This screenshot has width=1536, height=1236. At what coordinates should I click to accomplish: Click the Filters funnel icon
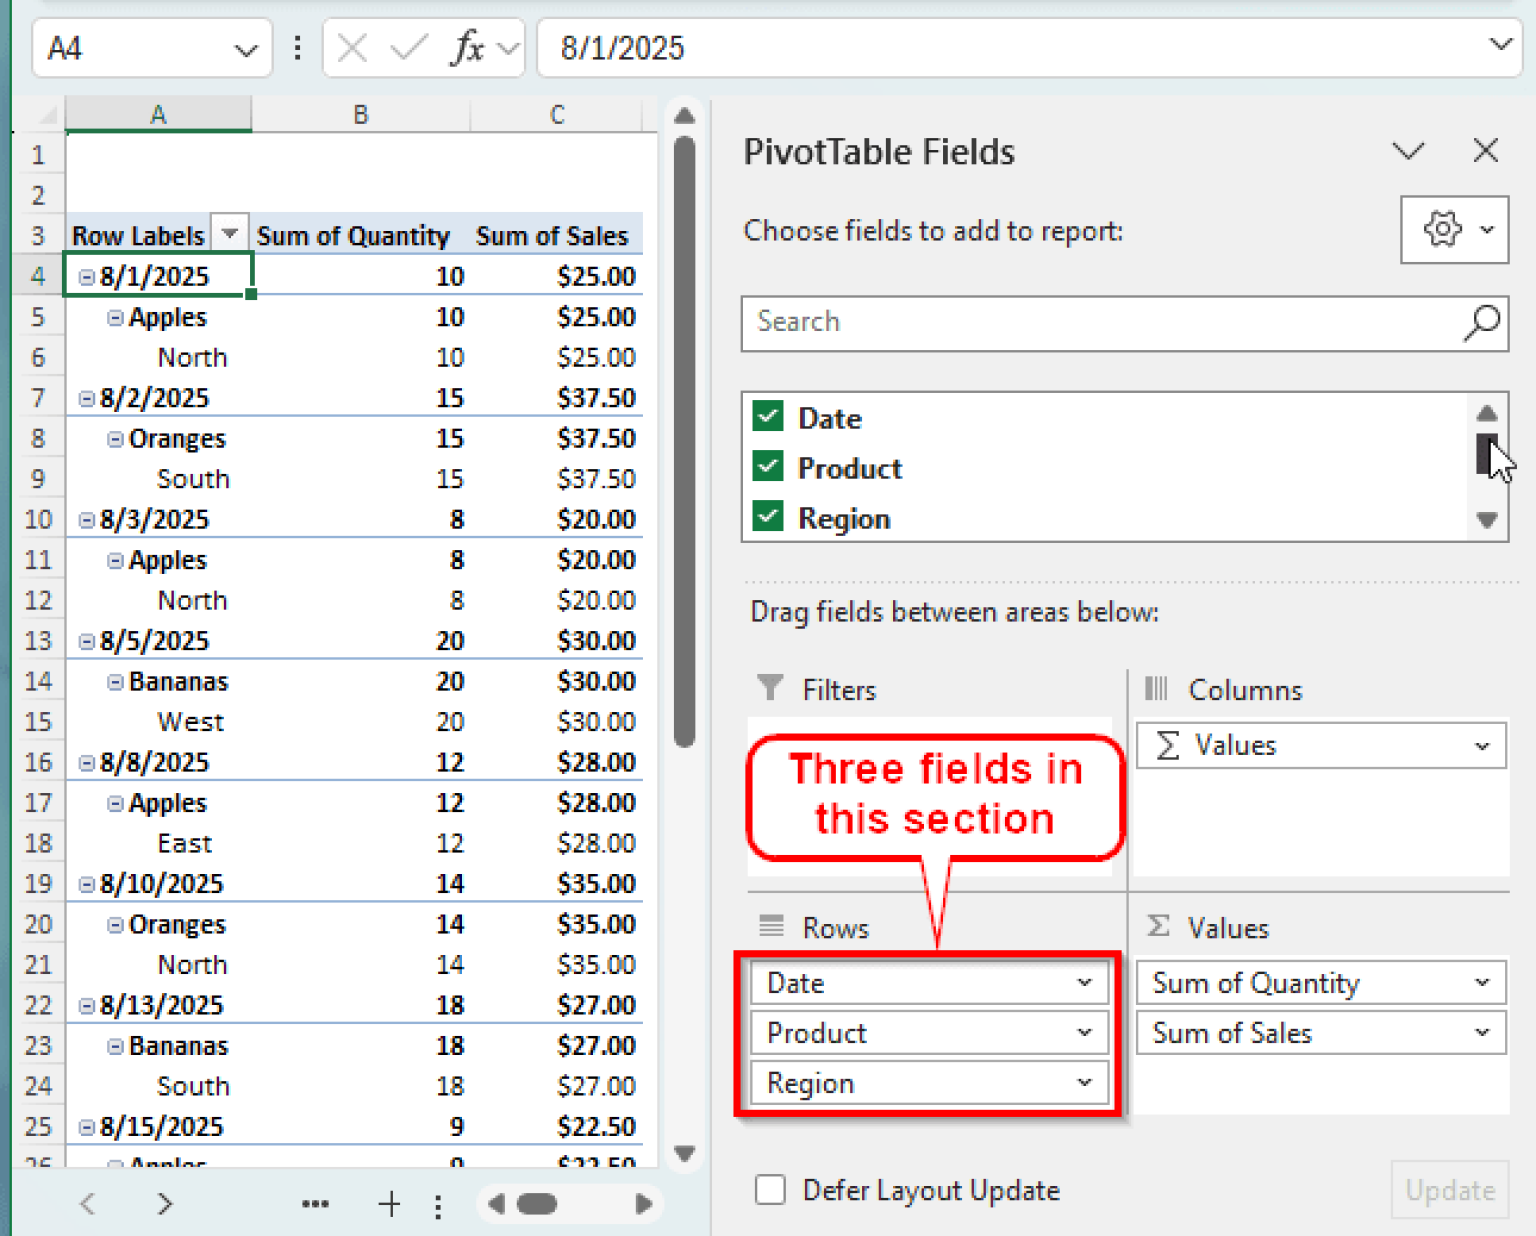click(x=769, y=688)
